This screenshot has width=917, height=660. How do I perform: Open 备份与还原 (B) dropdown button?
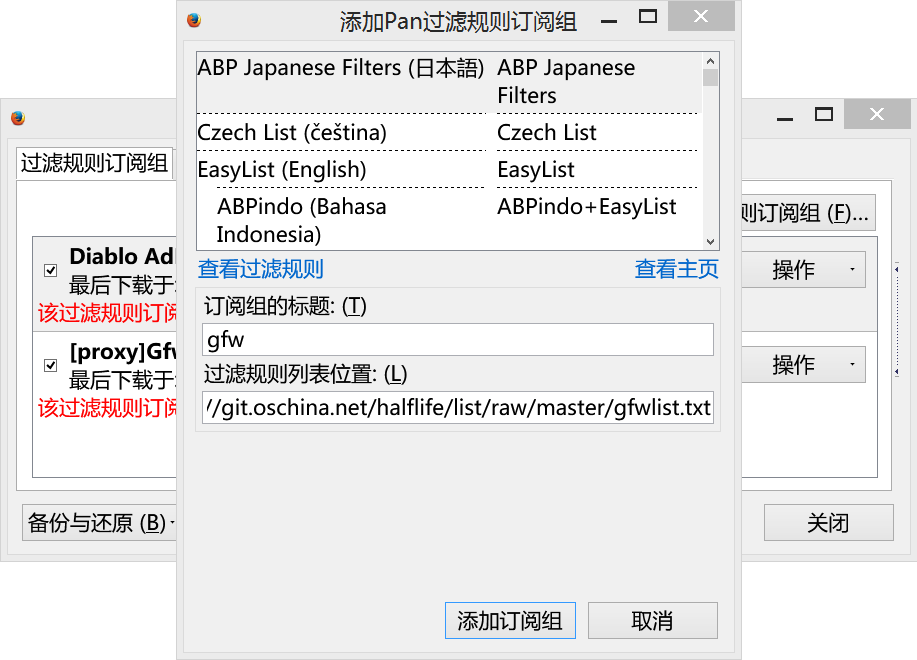99,523
